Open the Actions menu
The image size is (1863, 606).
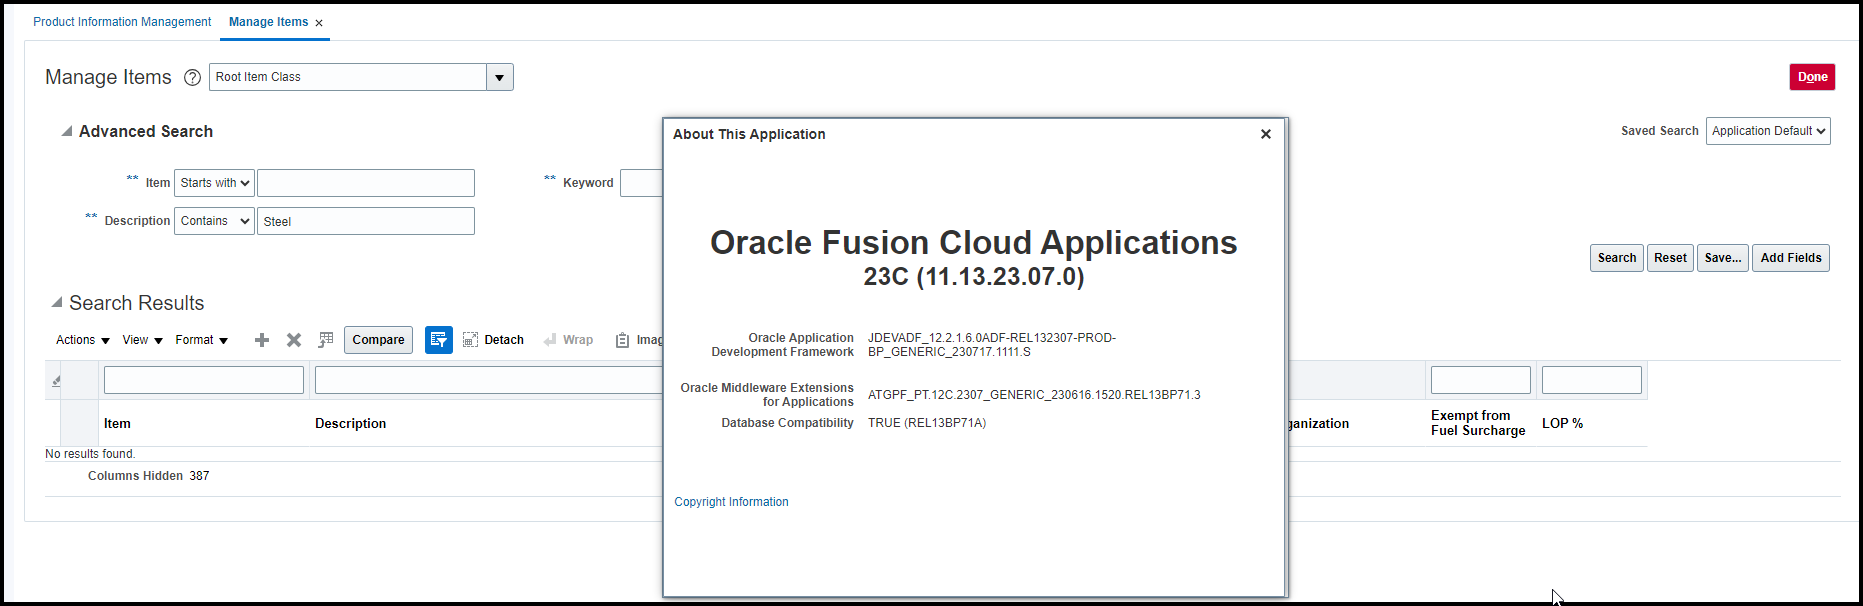point(83,340)
